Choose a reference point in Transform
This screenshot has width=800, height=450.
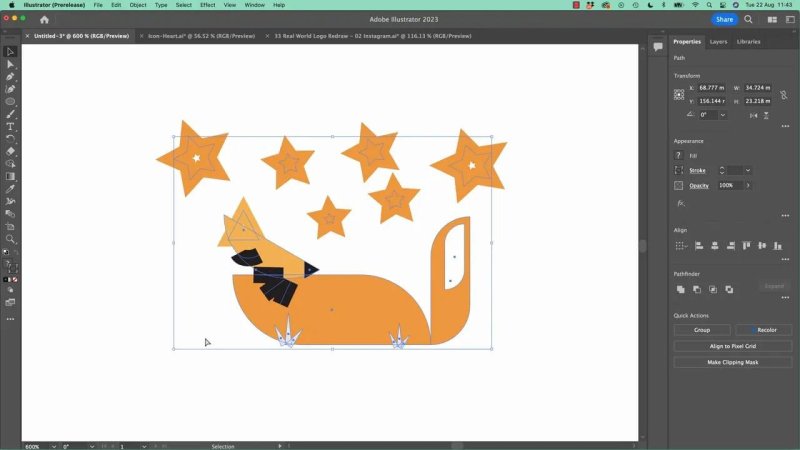[x=679, y=95]
